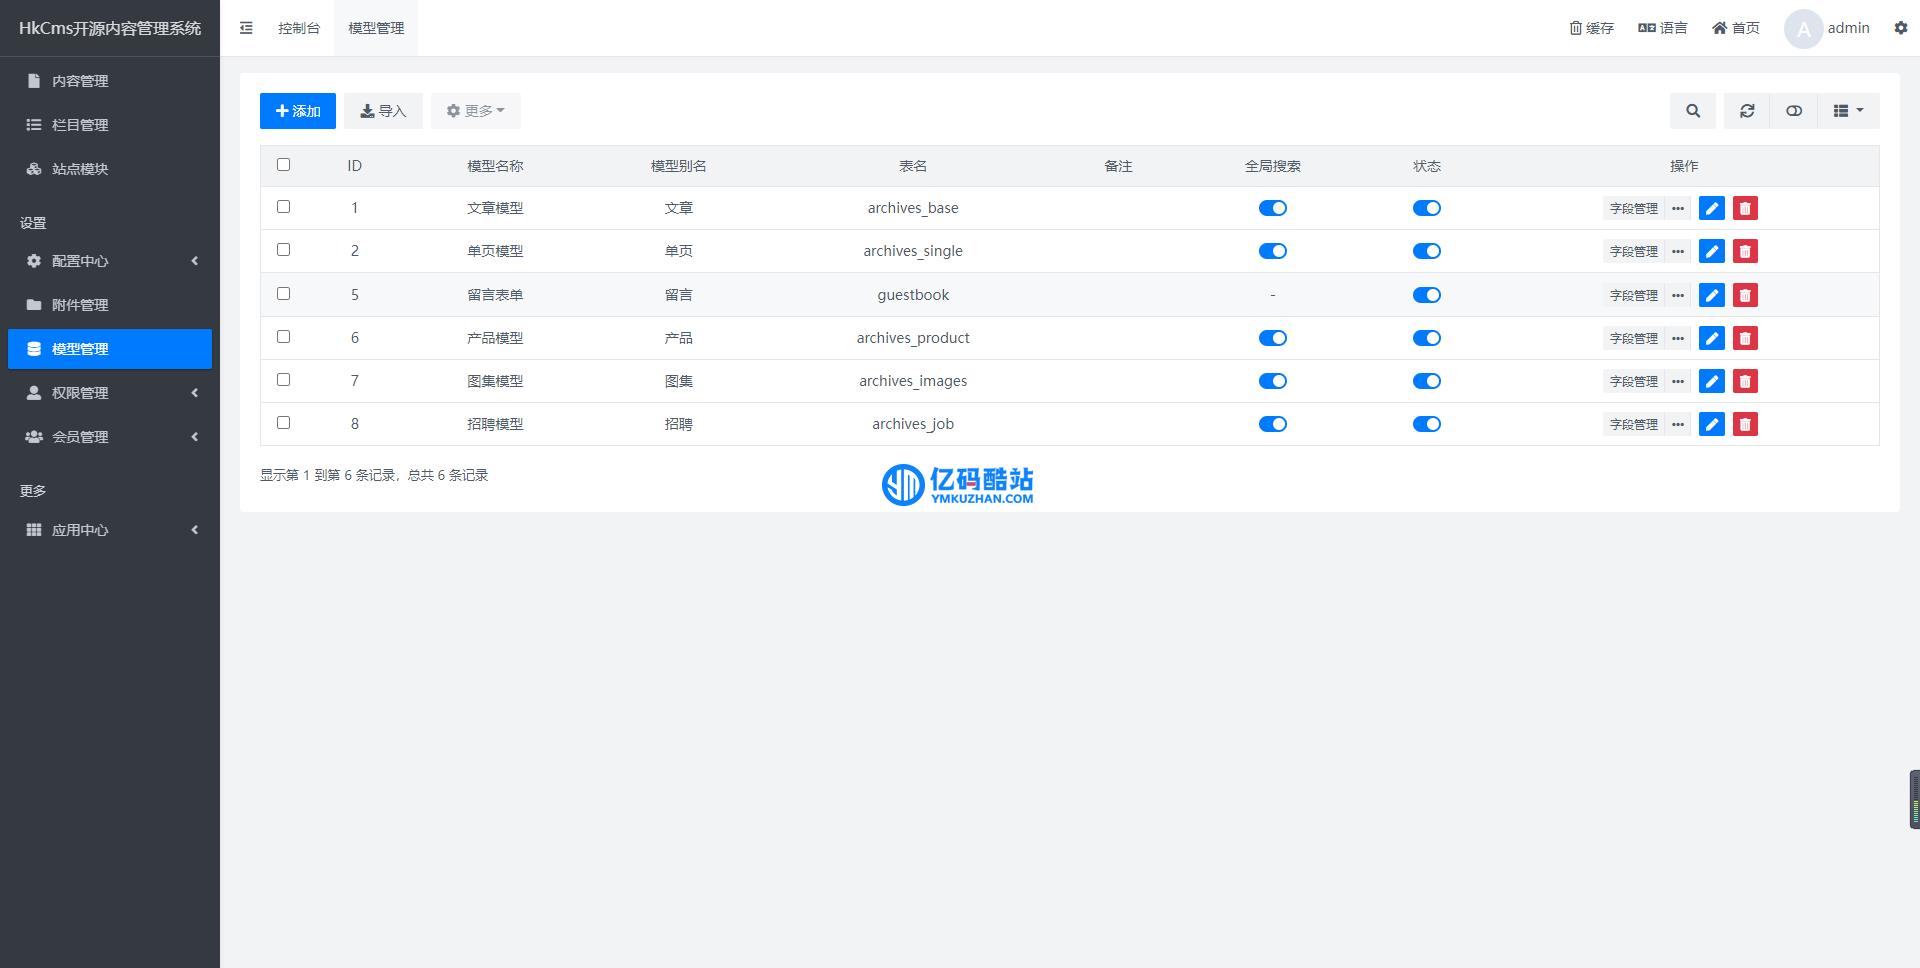Screen dimensions: 1920x968
Task: Check the row with ID 5
Action: tap(283, 293)
